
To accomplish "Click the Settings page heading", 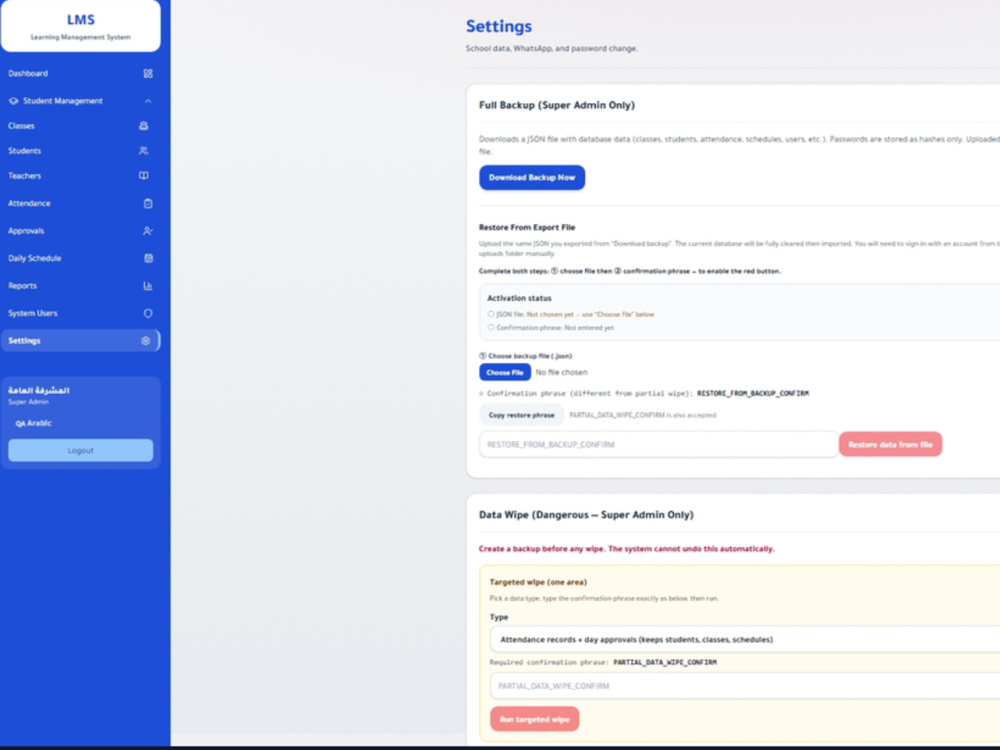I will pyautogui.click(x=499, y=26).
